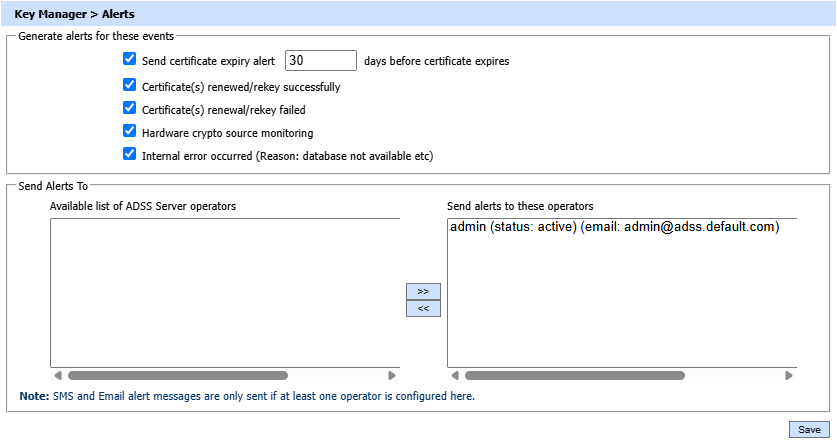Screen dimensions: 837x442
Task: Click the Key Manager > Alerts header
Action: point(75,14)
